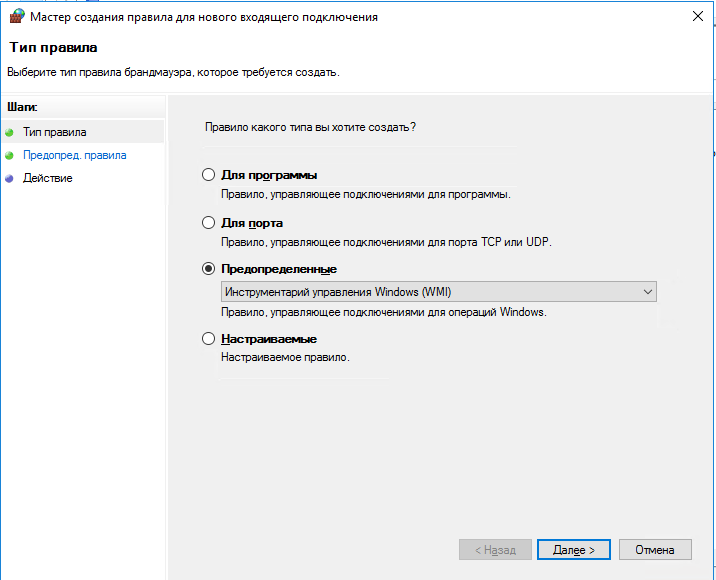Click the 'Шаги:' panel header
Image resolution: width=716 pixels, height=580 pixels.
22,106
